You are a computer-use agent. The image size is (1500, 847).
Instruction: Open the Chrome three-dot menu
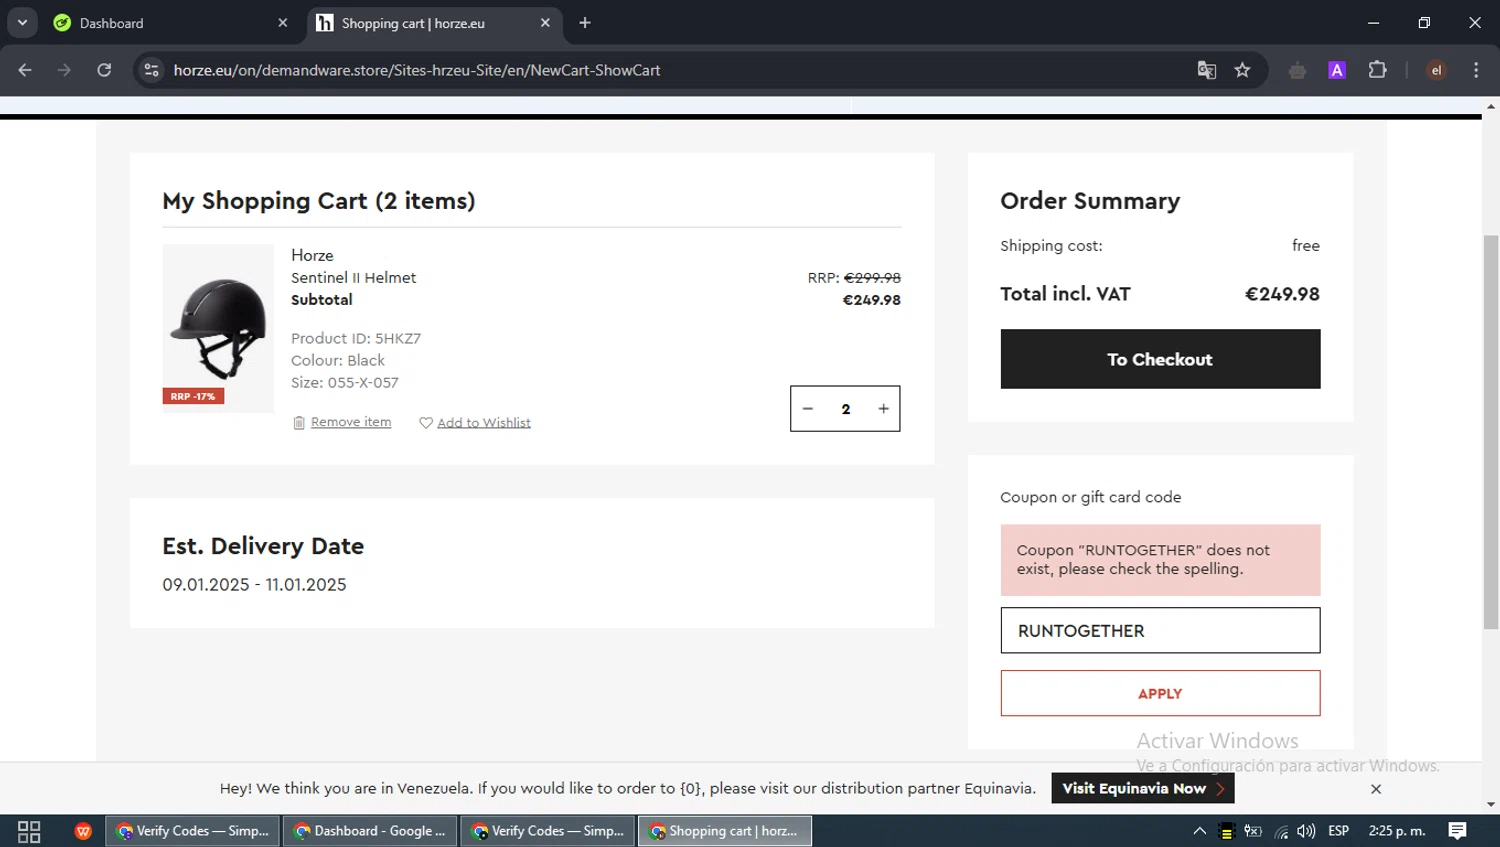[1476, 70]
